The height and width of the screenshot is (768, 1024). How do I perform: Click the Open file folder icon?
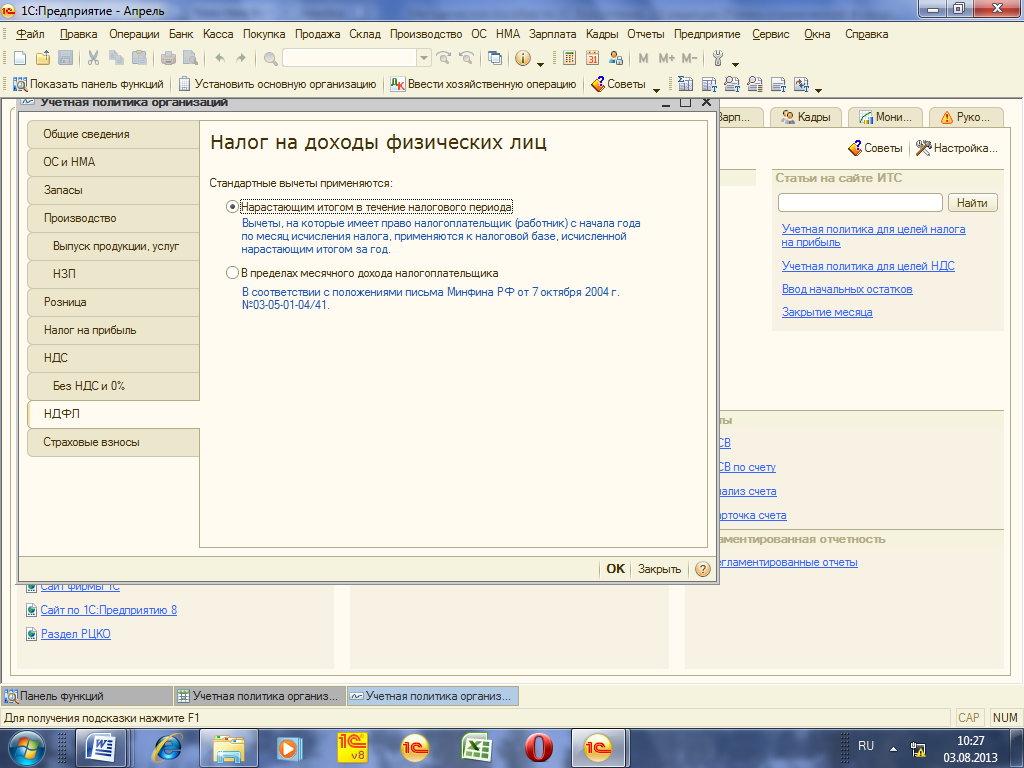(x=42, y=58)
